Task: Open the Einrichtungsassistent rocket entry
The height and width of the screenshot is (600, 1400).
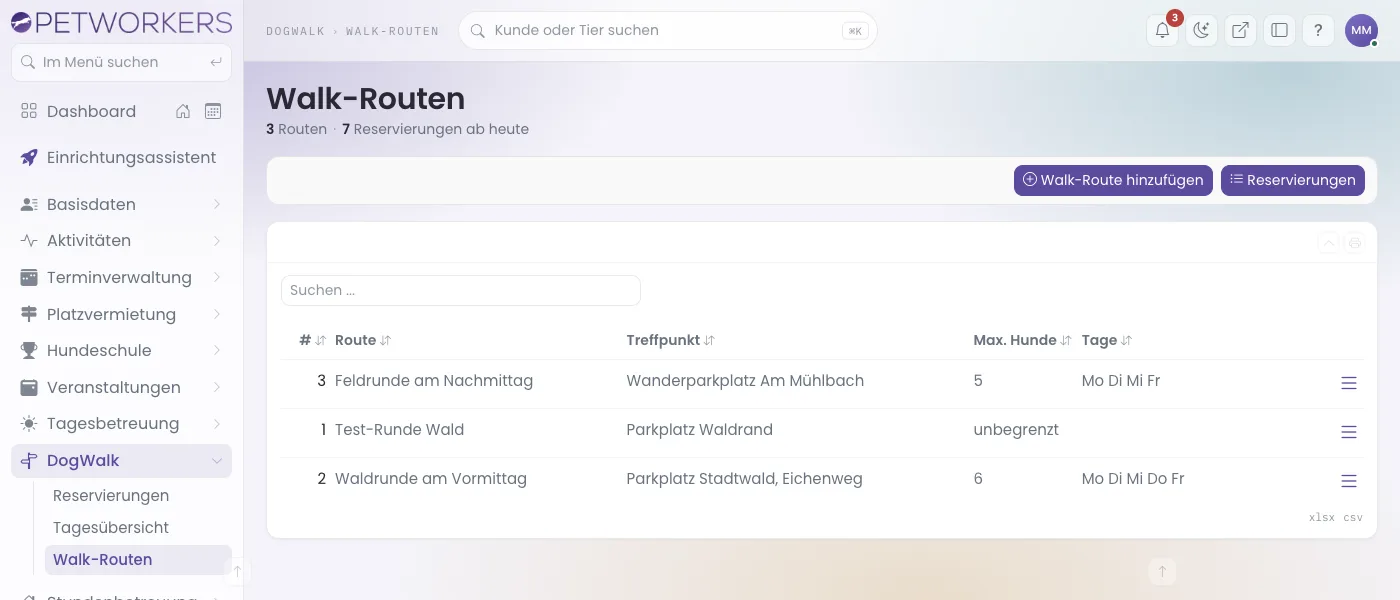Action: tap(121, 157)
